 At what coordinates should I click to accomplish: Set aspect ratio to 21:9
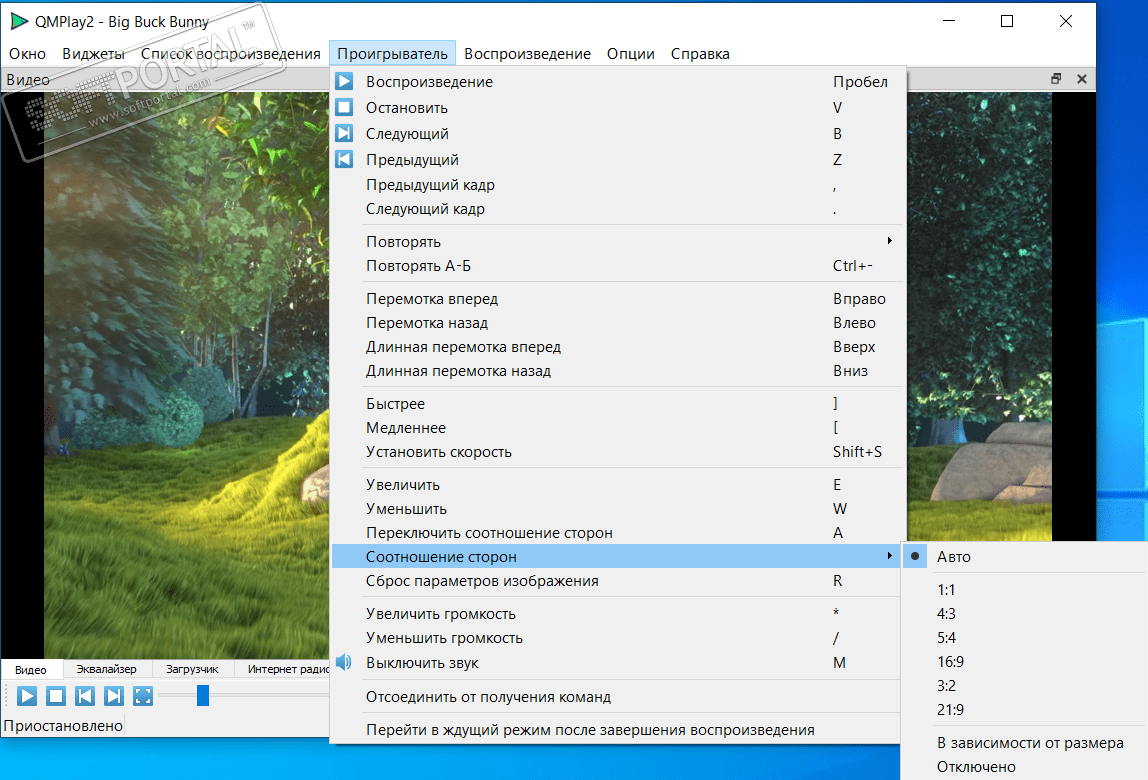(1024, 709)
